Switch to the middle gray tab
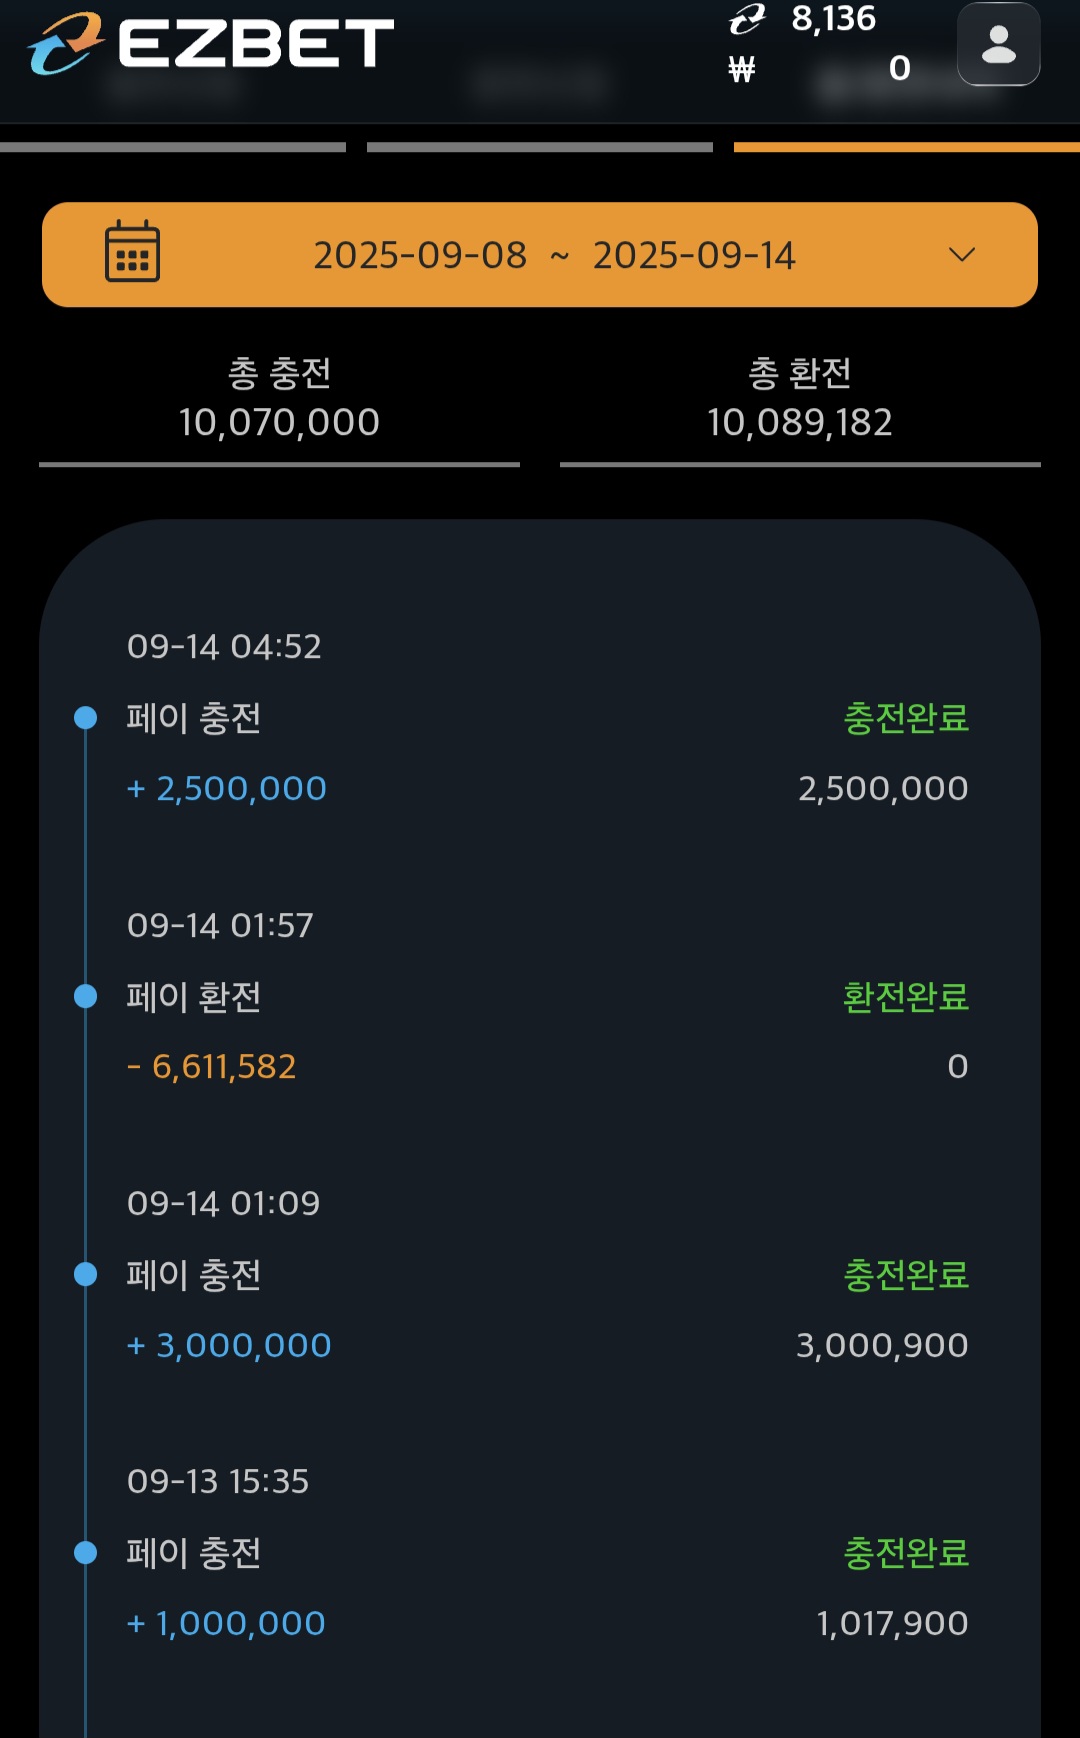1080x1738 pixels. point(540,147)
